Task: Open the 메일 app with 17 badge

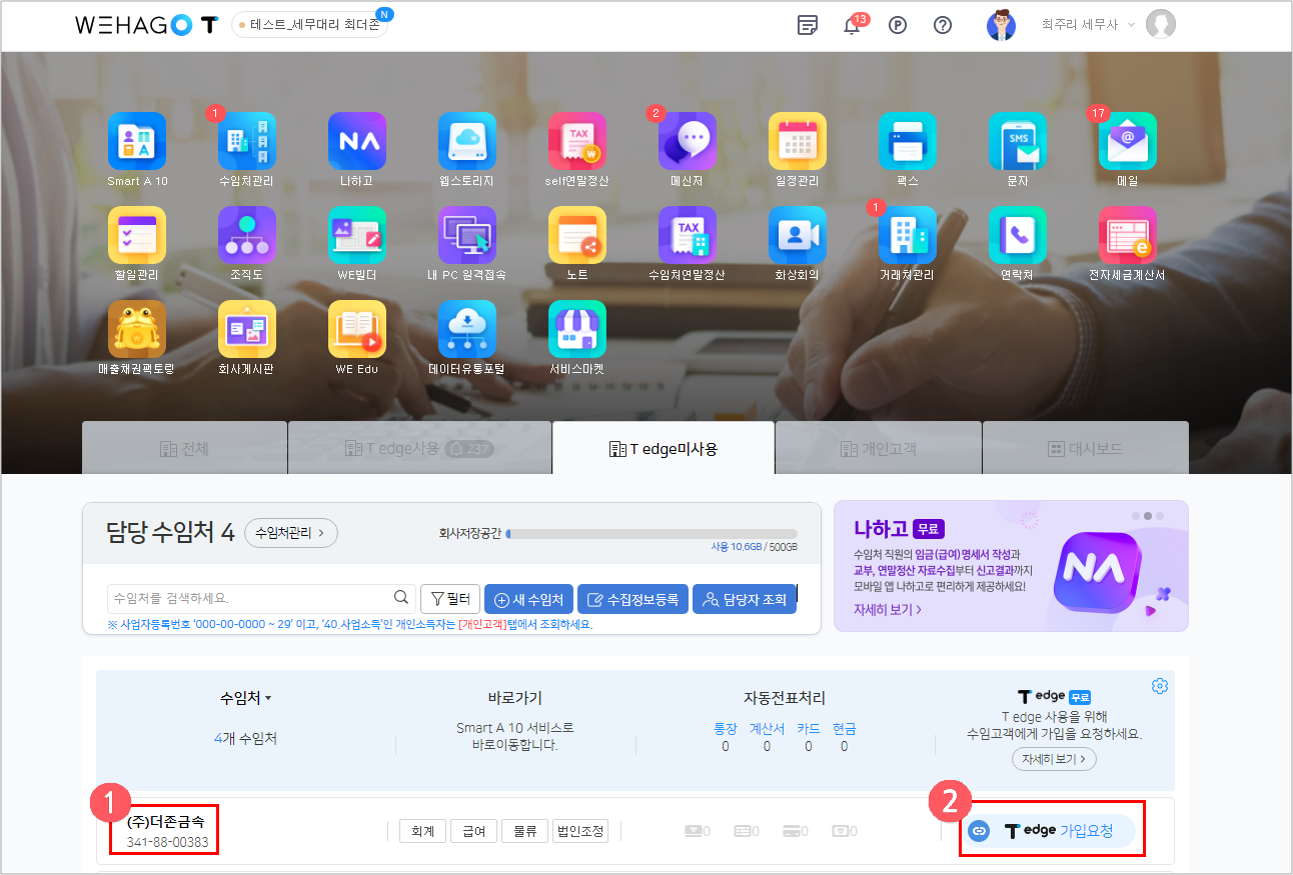Action: 1127,141
